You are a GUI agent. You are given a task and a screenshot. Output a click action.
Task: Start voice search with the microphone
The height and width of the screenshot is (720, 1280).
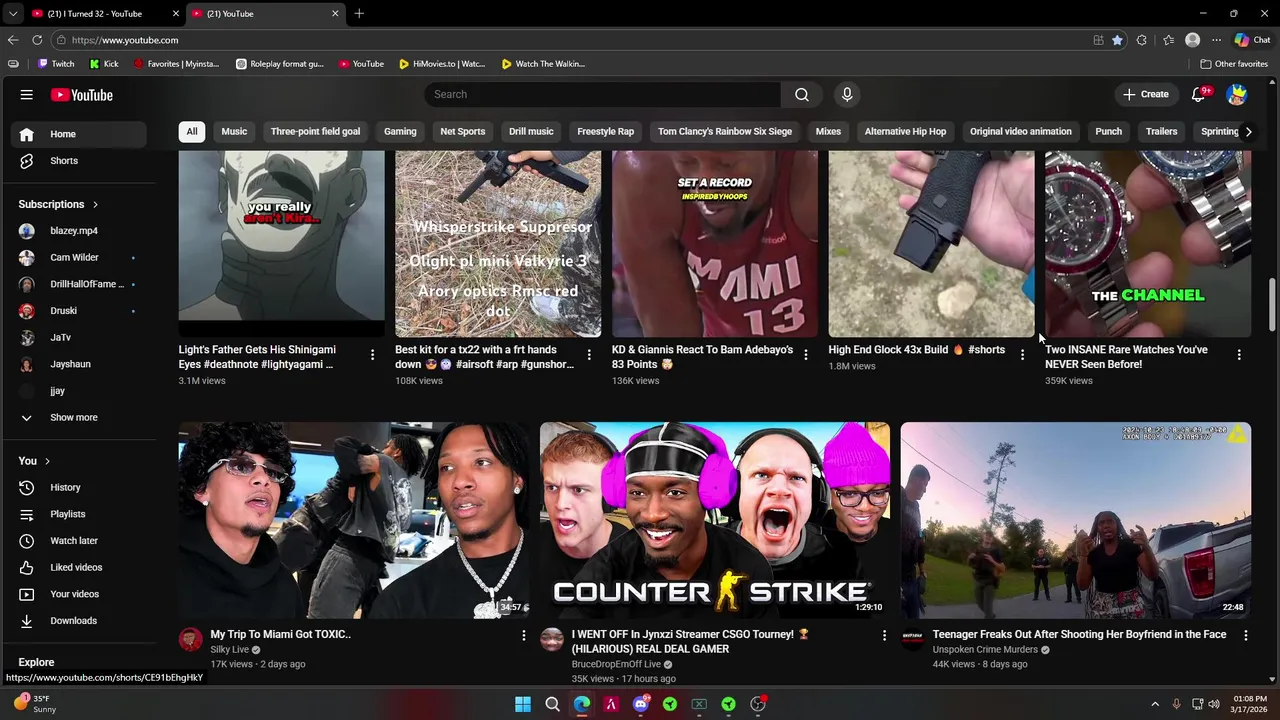(x=847, y=94)
